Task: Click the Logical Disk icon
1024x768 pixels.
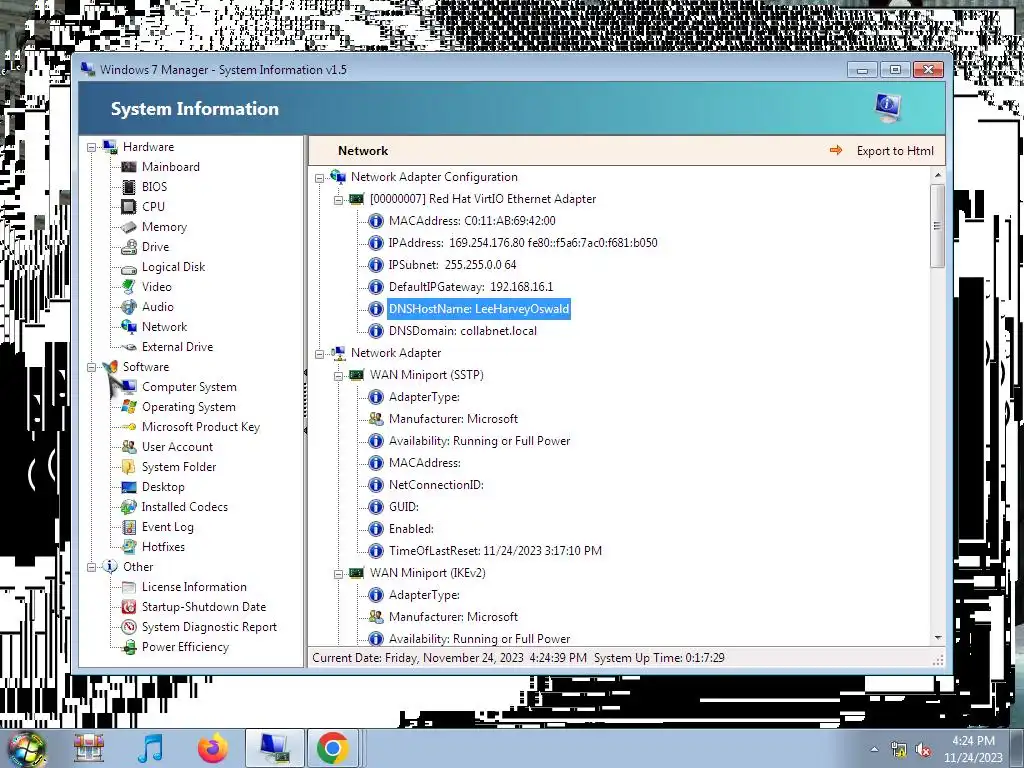Action: [129, 268]
